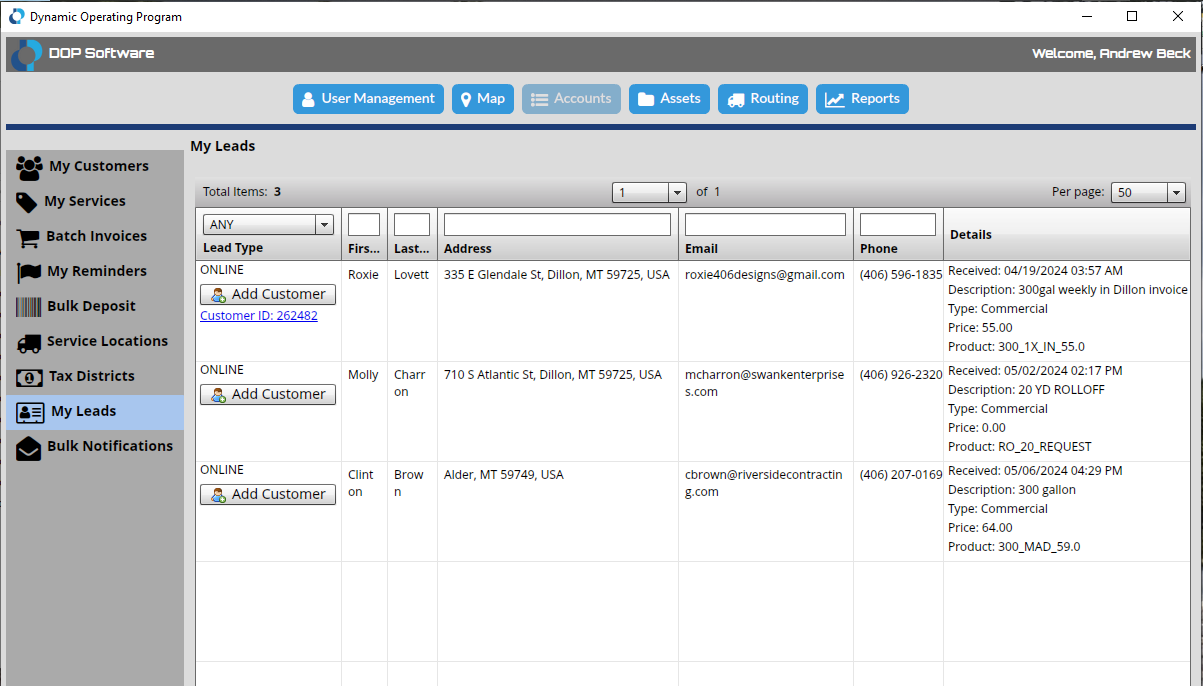Click the My Leads ID card icon
Viewport: 1203px width, 686px height.
pyautogui.click(x=31, y=412)
